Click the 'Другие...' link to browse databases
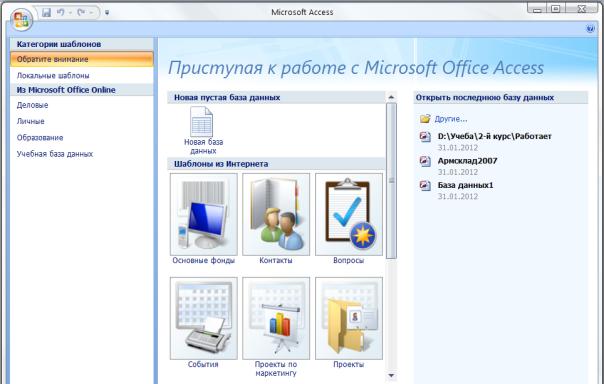Image resolution: width=604 pixels, height=384 pixels. point(451,119)
